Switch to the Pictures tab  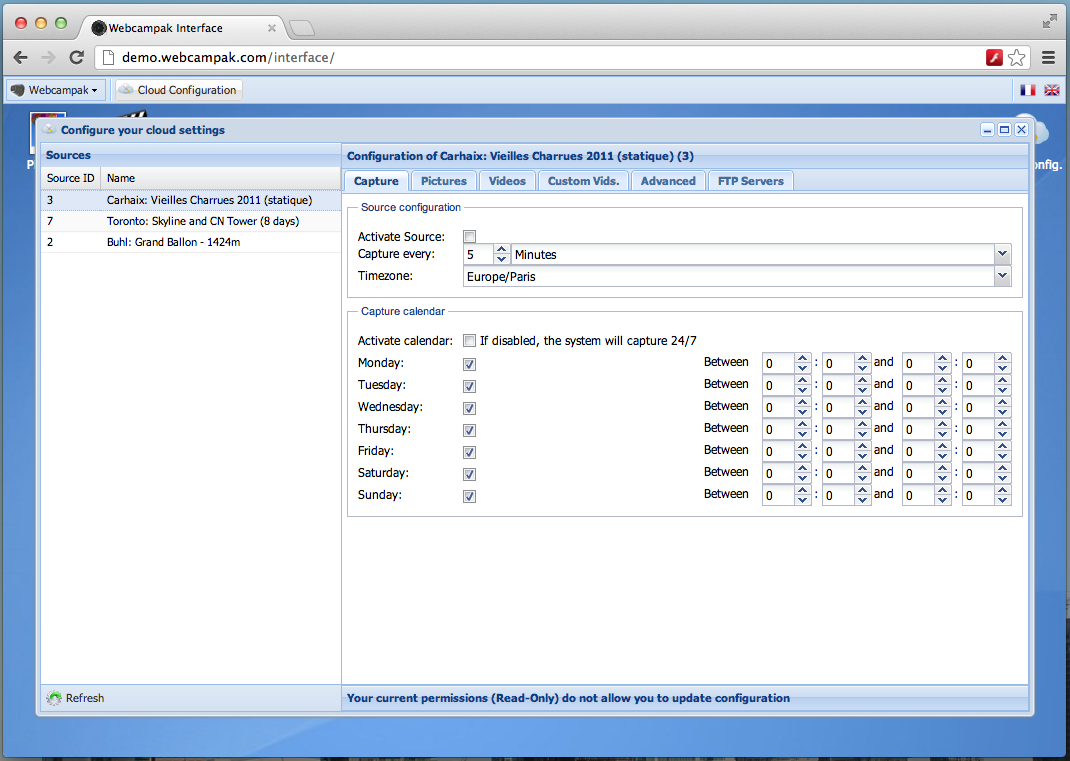click(444, 181)
